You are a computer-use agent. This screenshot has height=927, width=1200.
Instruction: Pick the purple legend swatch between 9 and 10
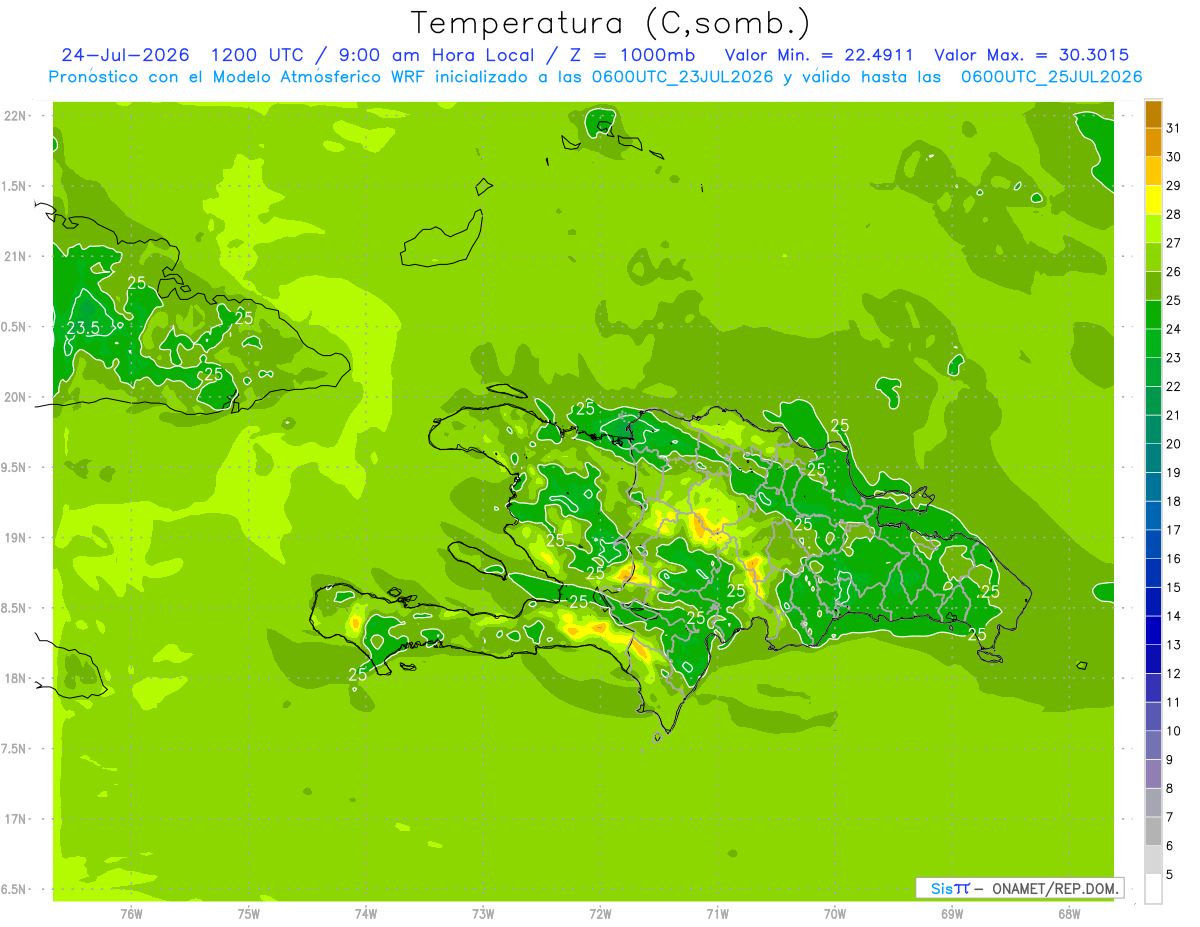(x=1153, y=745)
